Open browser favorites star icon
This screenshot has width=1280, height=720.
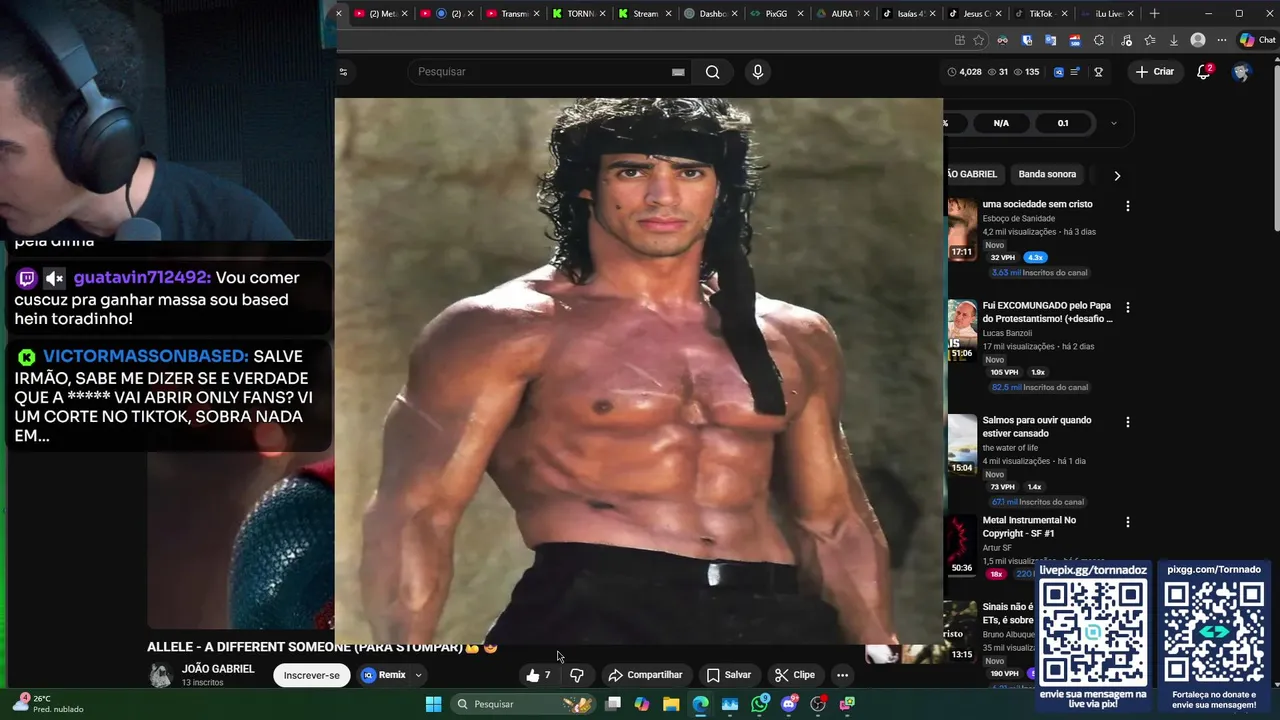click(x=979, y=40)
